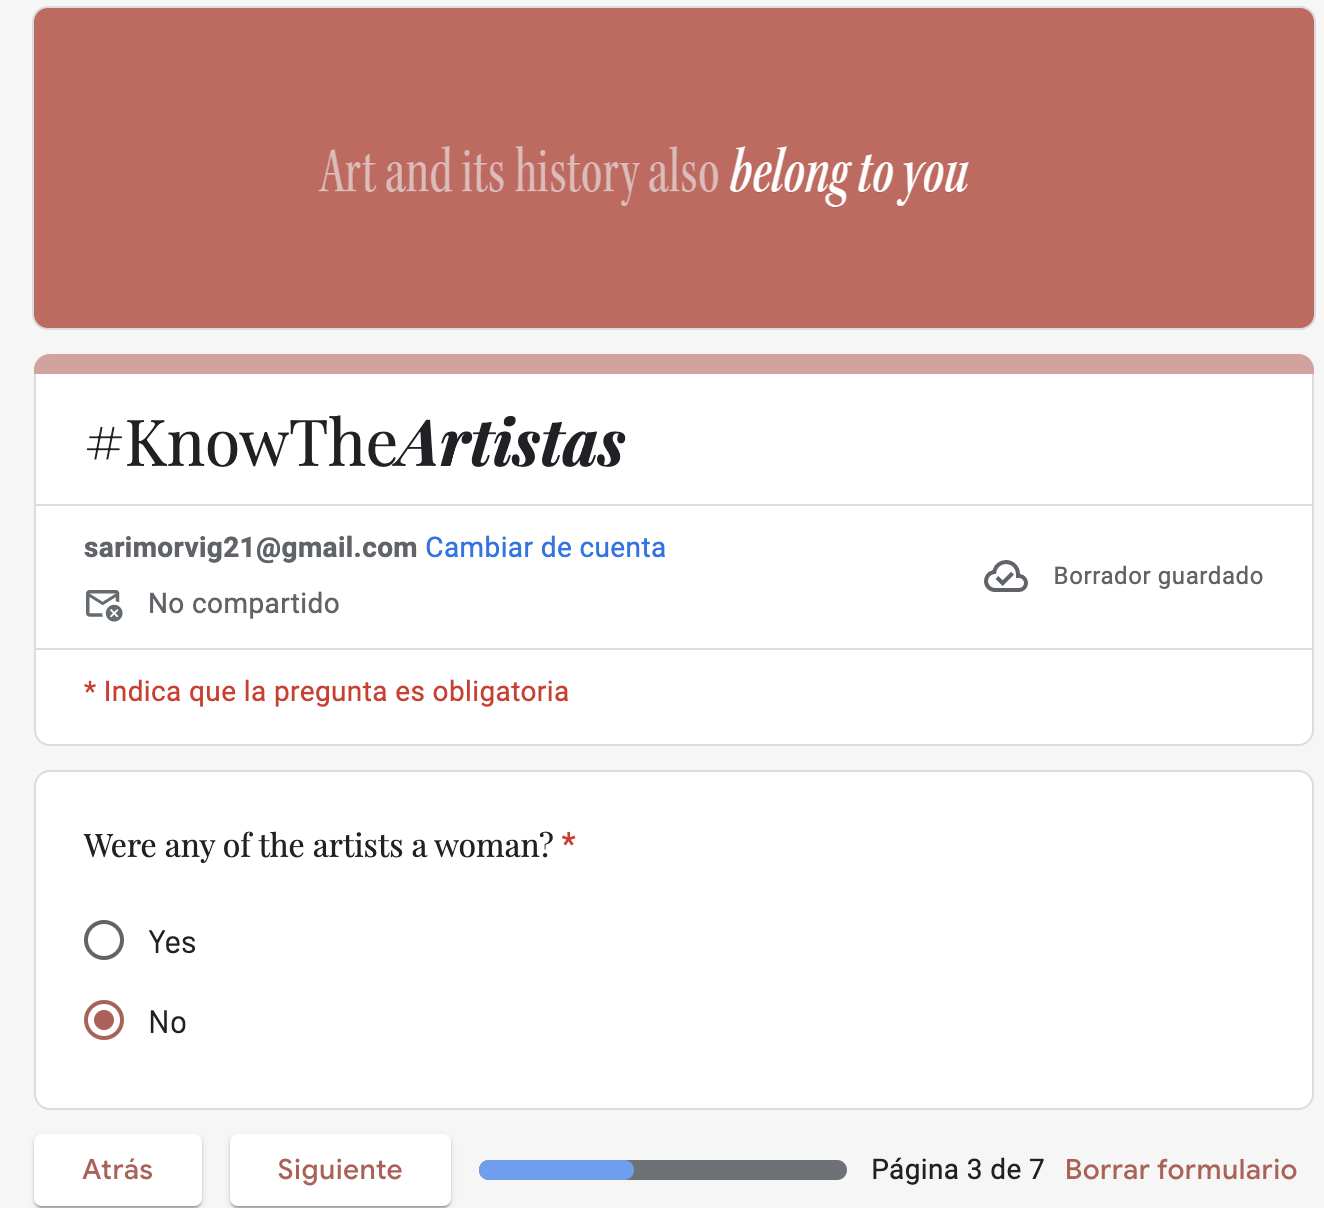Click the page progress bar
This screenshot has width=1324, height=1208.
coord(663,1170)
